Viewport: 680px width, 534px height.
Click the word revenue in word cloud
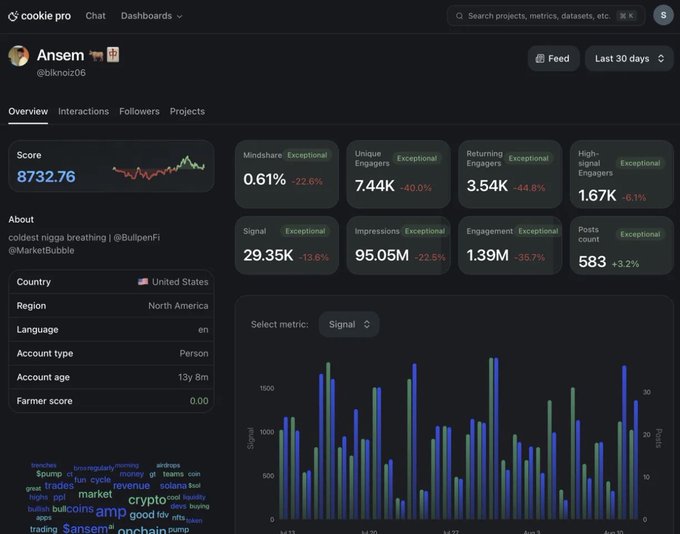(x=131, y=486)
